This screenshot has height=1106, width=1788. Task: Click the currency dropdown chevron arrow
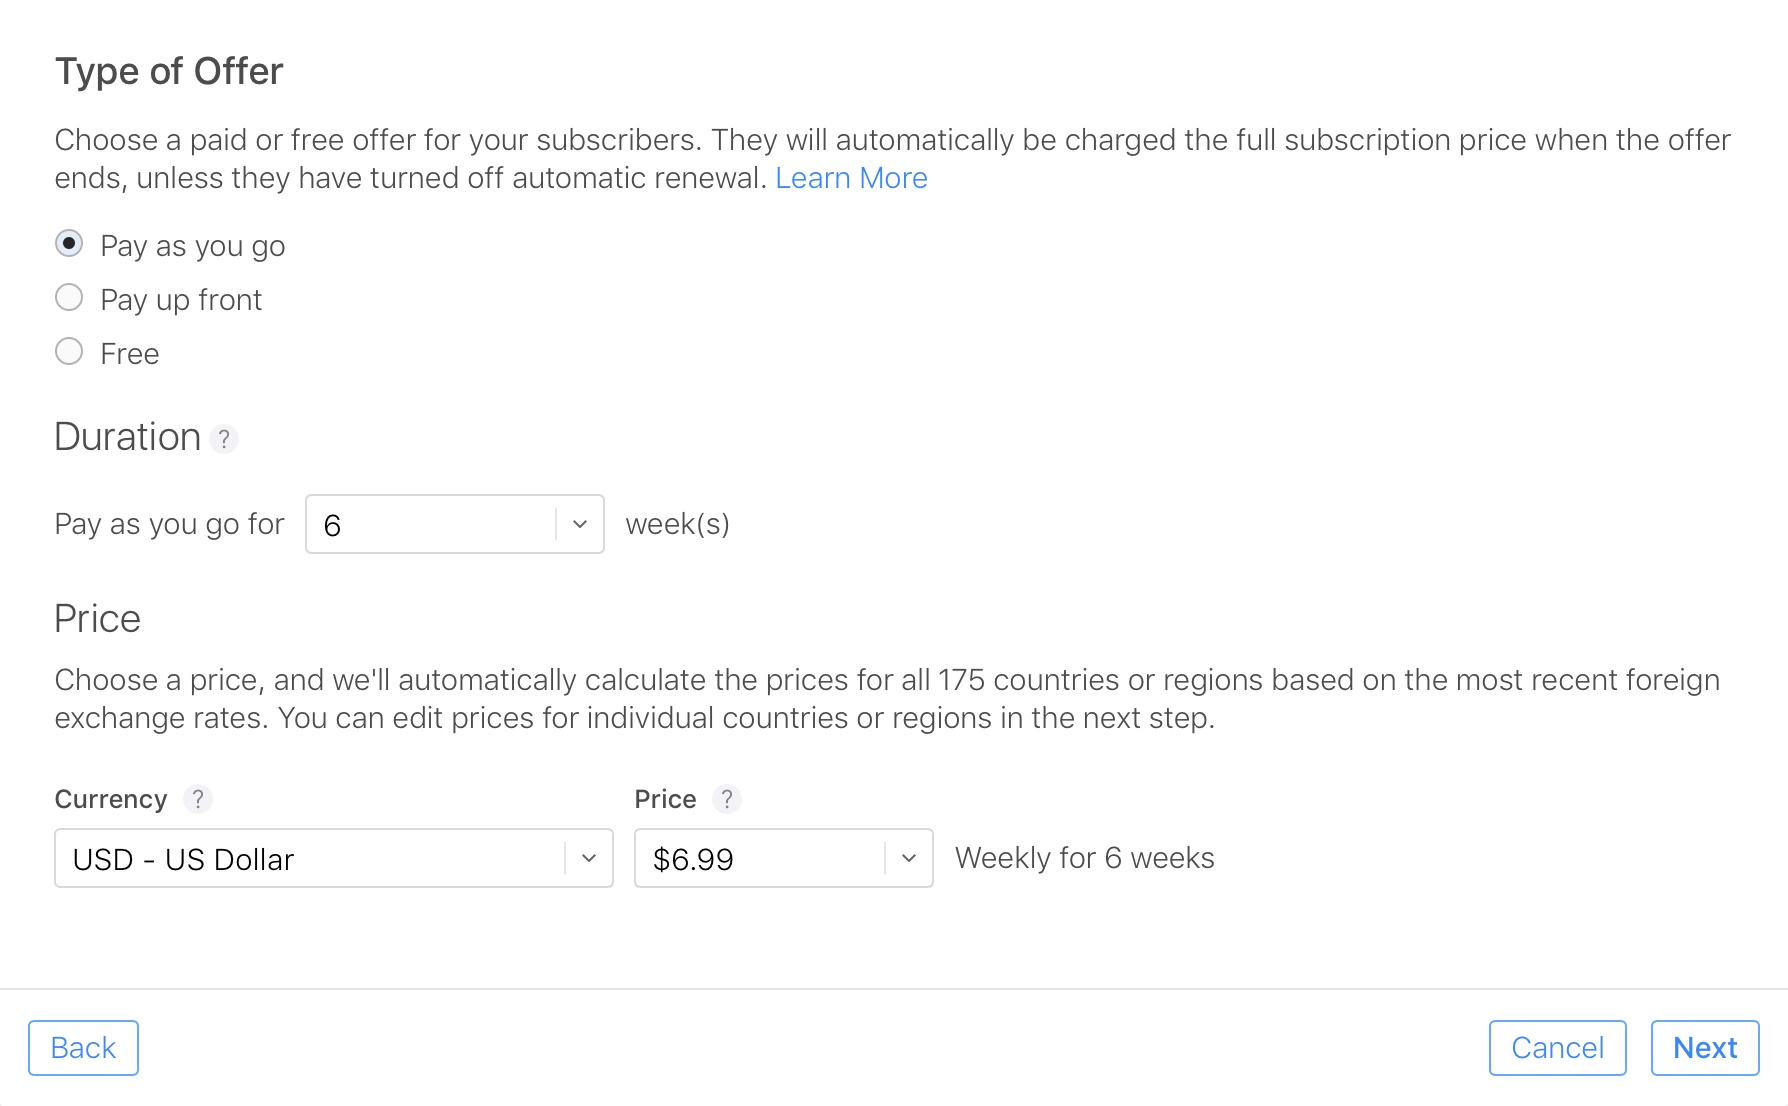click(589, 858)
